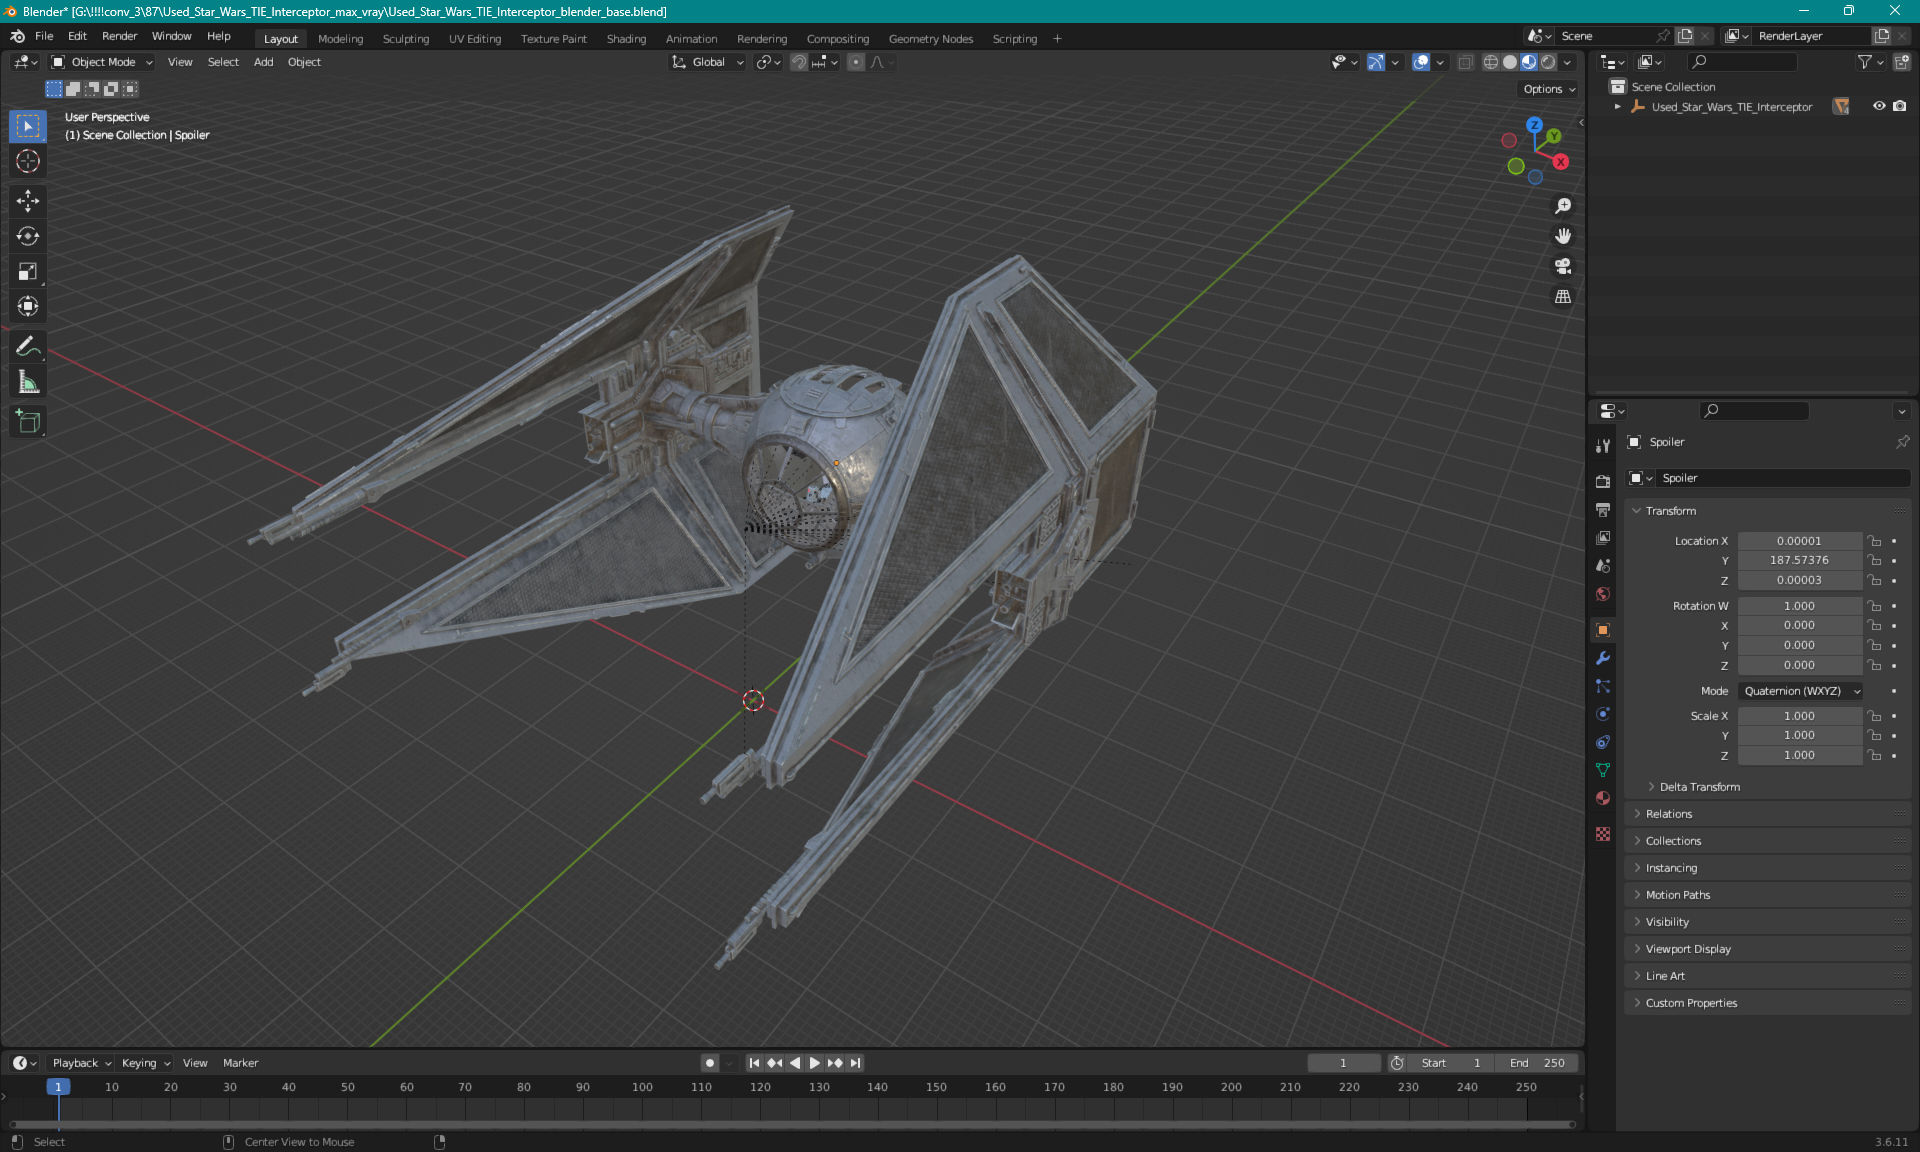Open the Tool properties tab
Viewport: 1920px width, 1152px height.
[x=1603, y=446]
